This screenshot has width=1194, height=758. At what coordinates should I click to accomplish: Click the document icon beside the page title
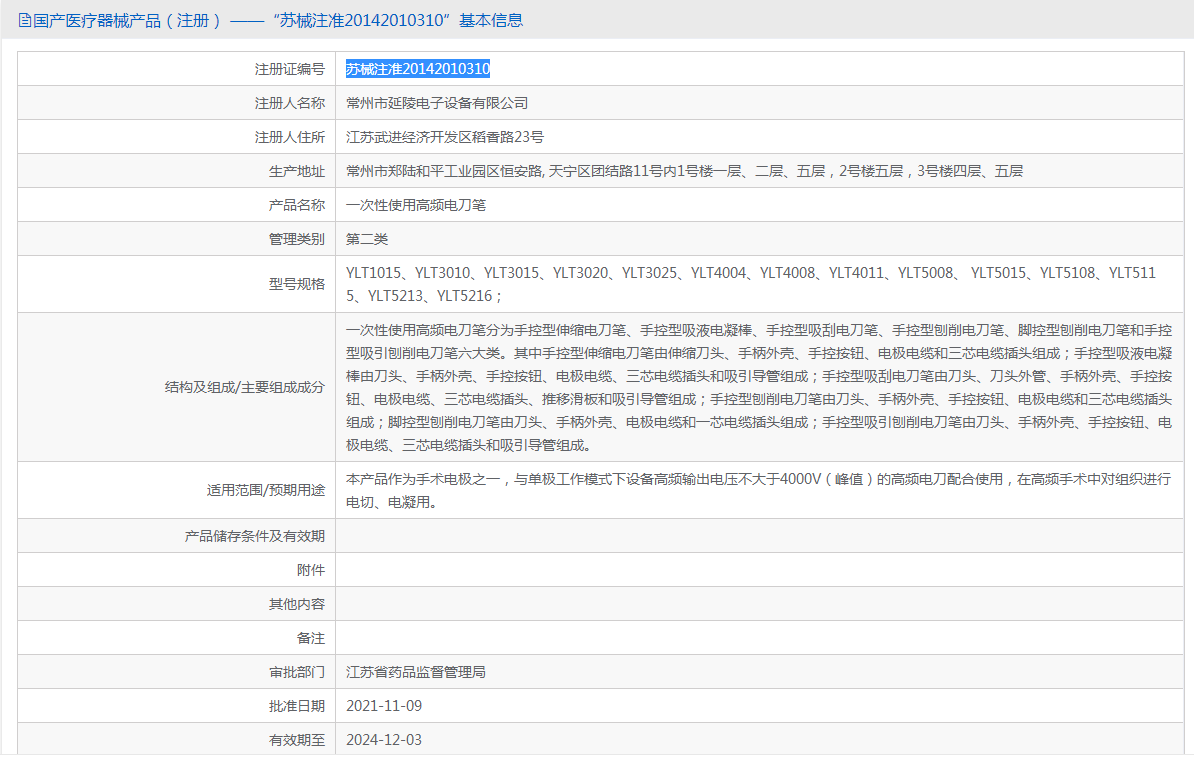coord(25,20)
